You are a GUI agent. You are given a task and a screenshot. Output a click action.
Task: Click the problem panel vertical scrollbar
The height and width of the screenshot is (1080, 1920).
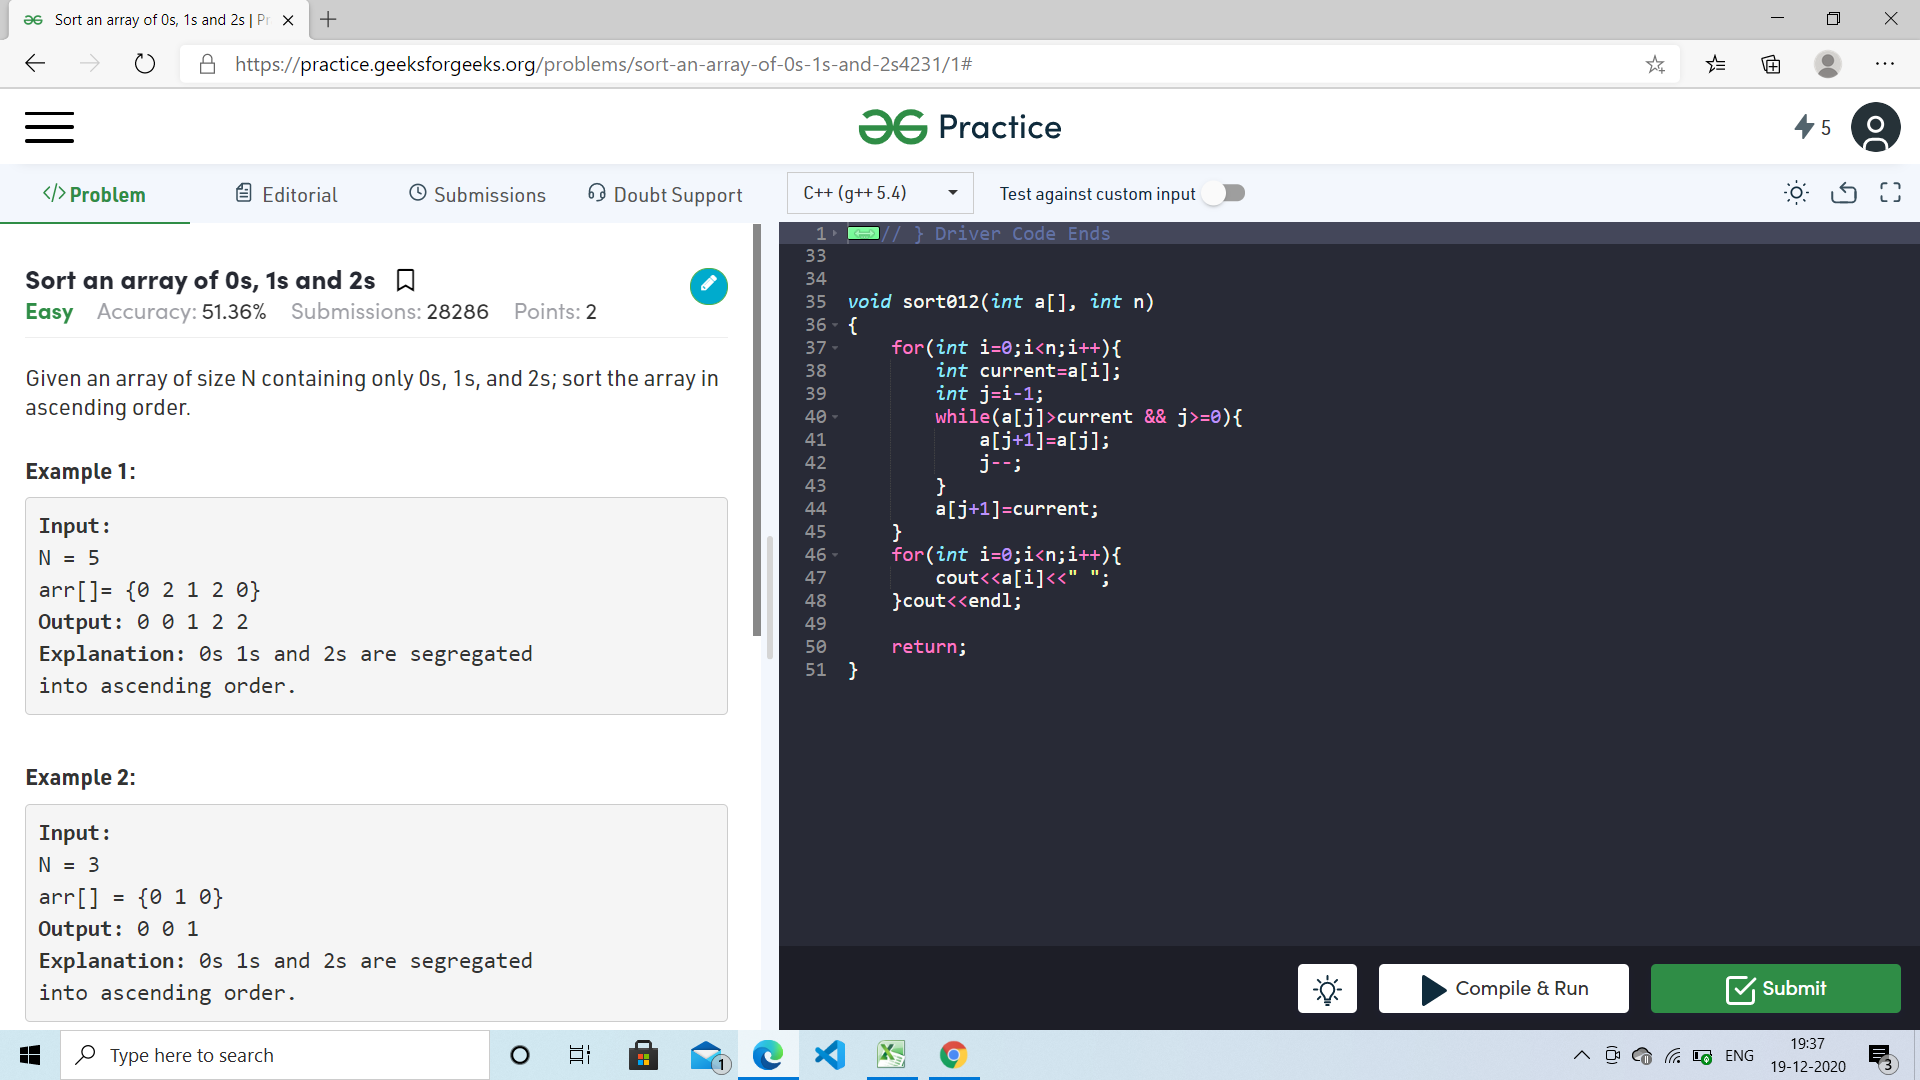coord(757,430)
